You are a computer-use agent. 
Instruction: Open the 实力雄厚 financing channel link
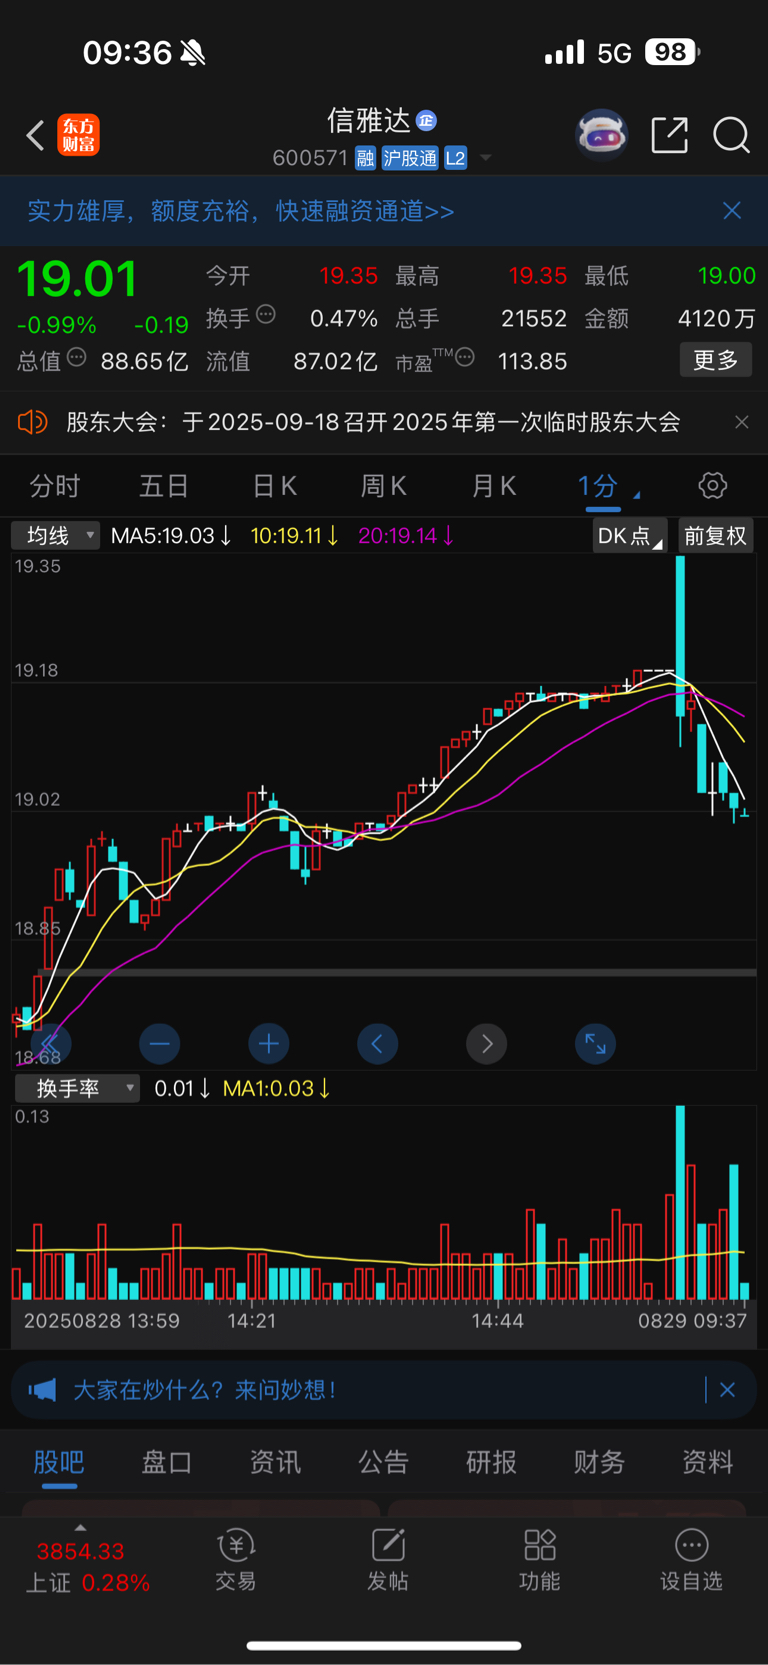[241, 211]
